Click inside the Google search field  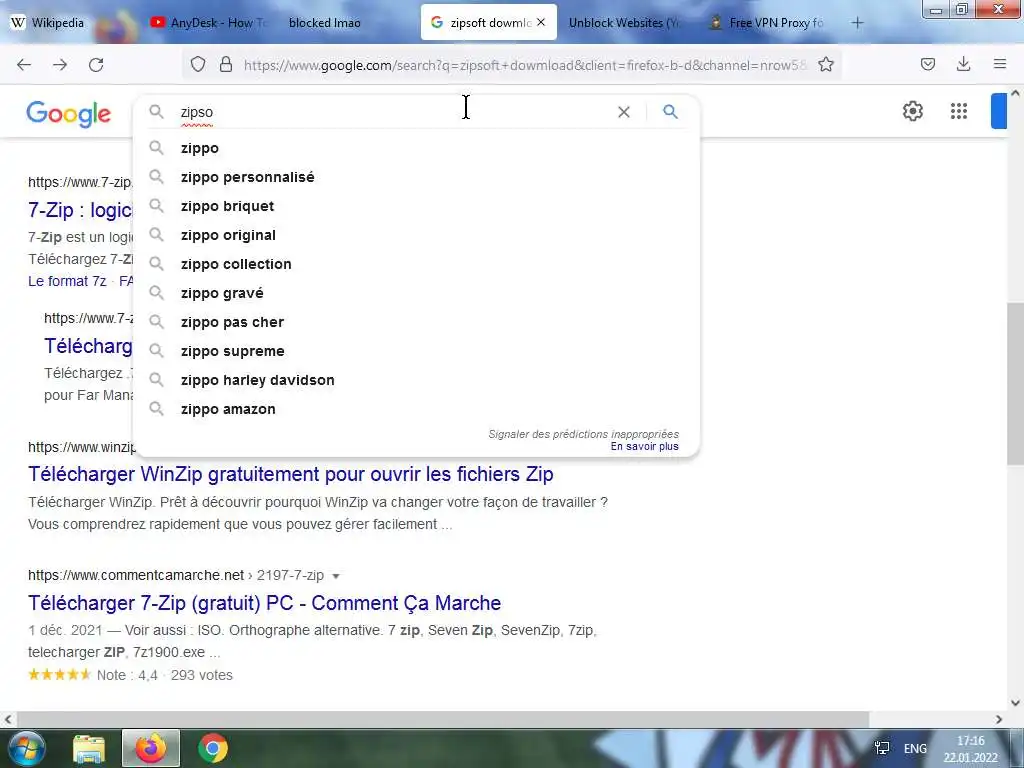point(392,112)
